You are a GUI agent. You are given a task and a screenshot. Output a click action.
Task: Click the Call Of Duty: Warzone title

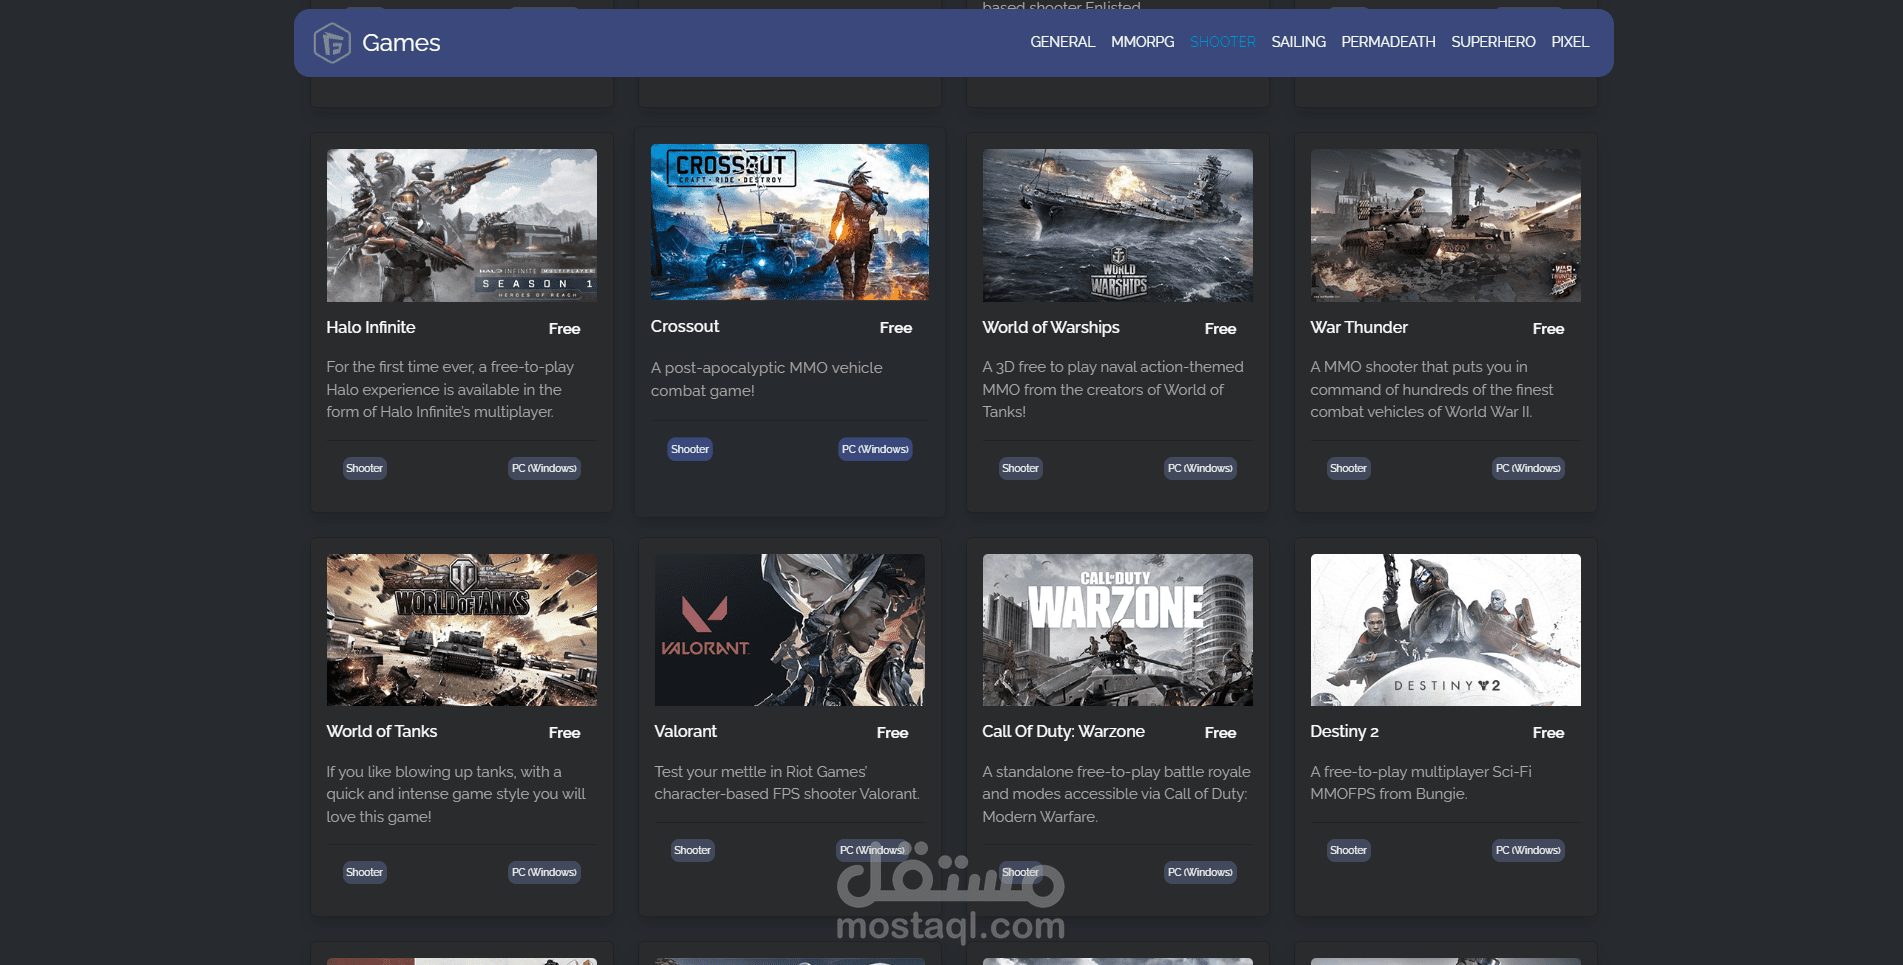point(1064,731)
